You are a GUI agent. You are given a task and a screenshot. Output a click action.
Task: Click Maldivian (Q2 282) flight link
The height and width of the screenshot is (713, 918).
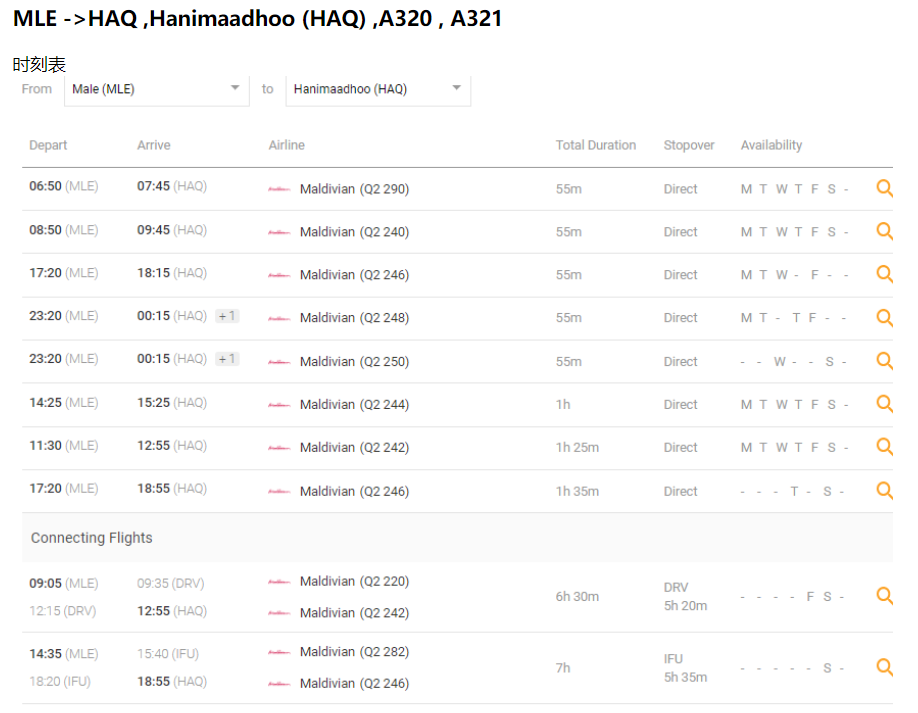354,652
